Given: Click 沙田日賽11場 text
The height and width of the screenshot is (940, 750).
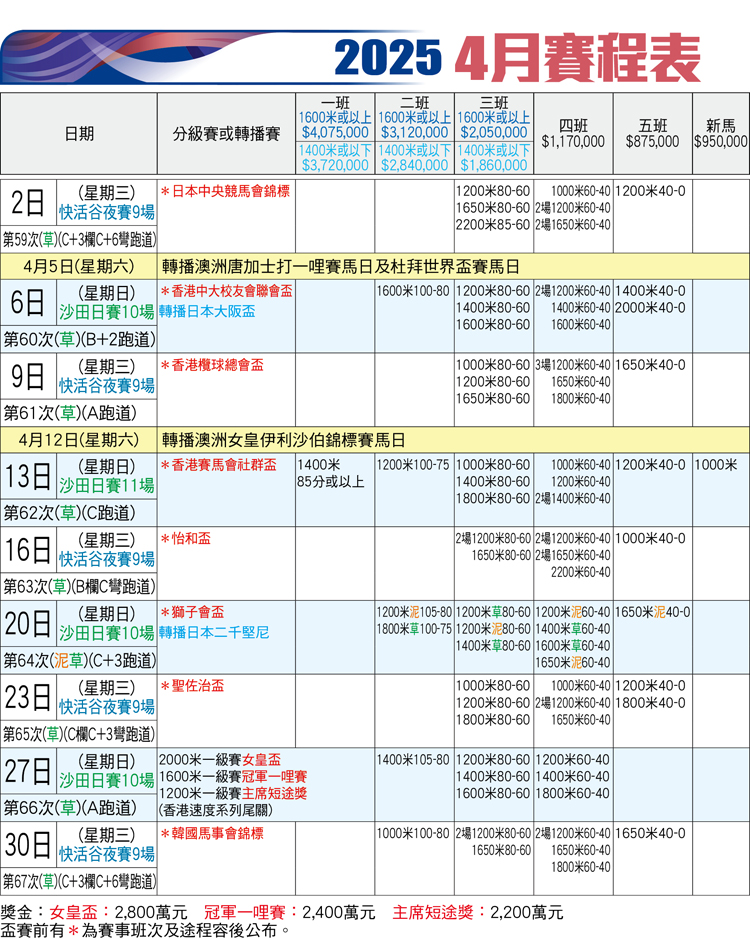Looking at the screenshot, I should [x=107, y=486].
